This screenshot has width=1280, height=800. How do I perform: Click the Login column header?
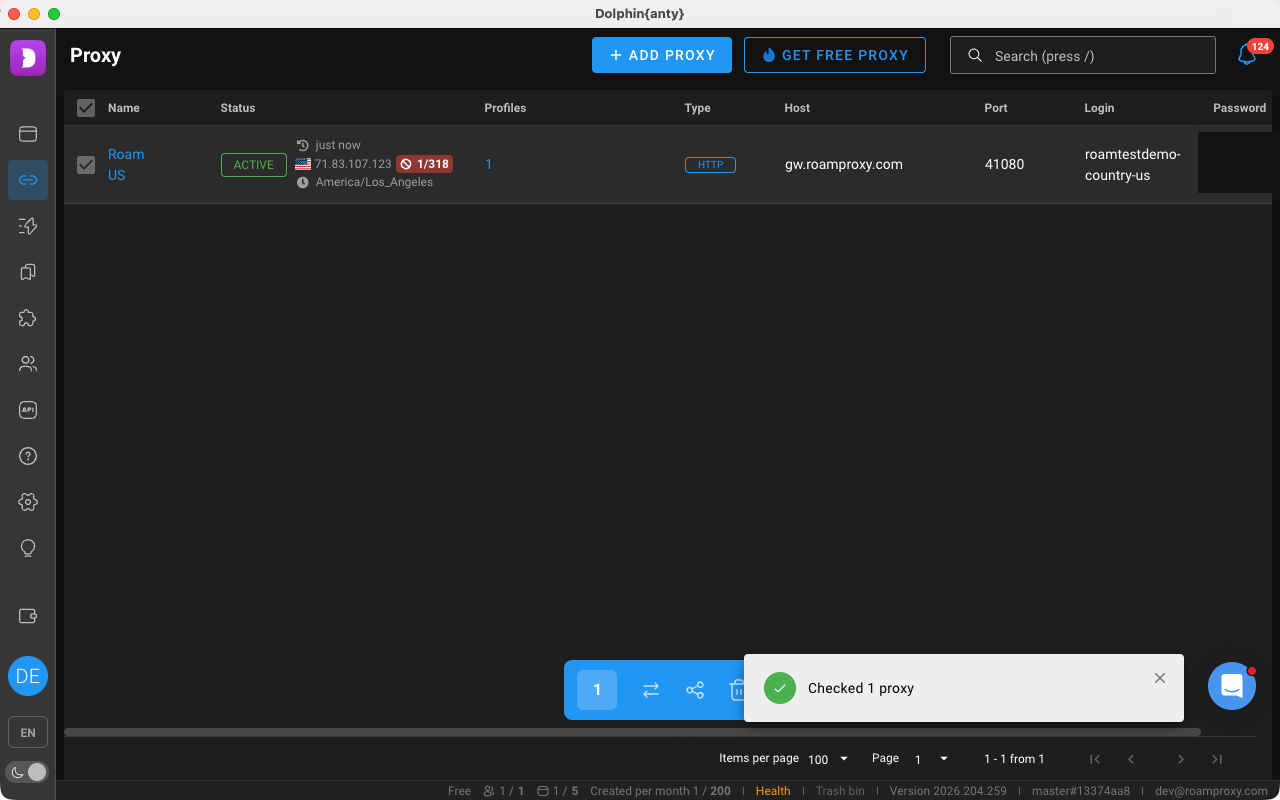pos(1099,108)
